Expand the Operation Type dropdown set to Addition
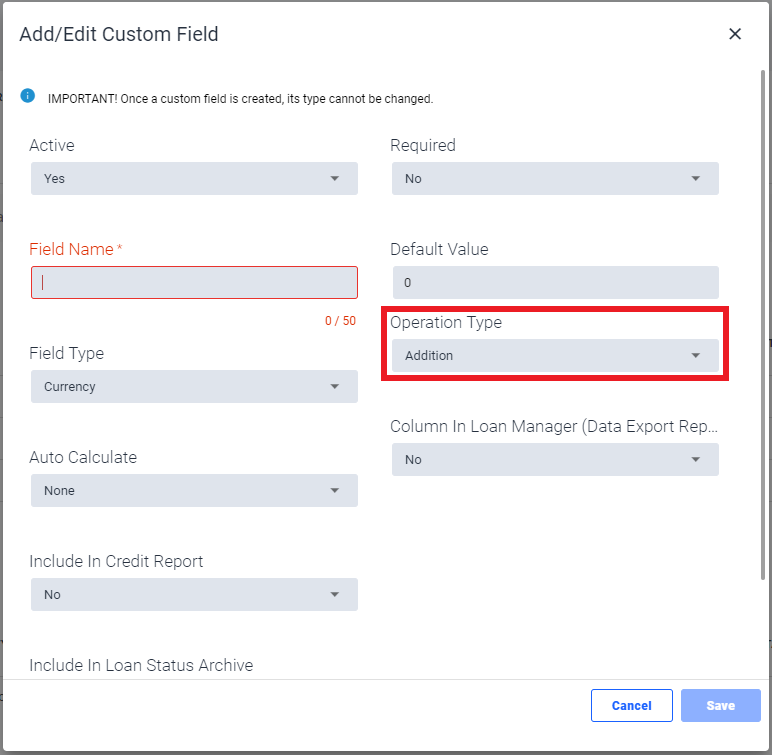The image size is (772, 755). [x=555, y=355]
